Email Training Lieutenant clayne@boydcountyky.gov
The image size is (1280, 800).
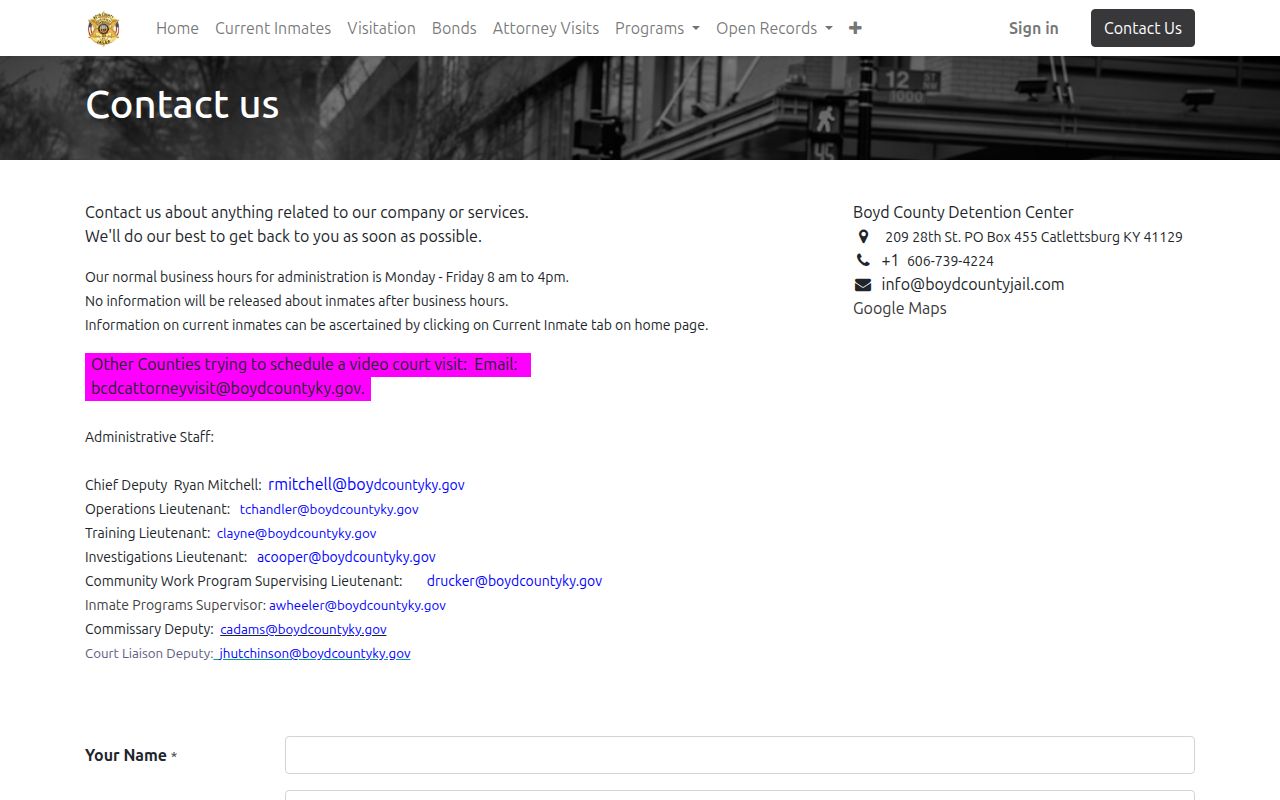[297, 533]
